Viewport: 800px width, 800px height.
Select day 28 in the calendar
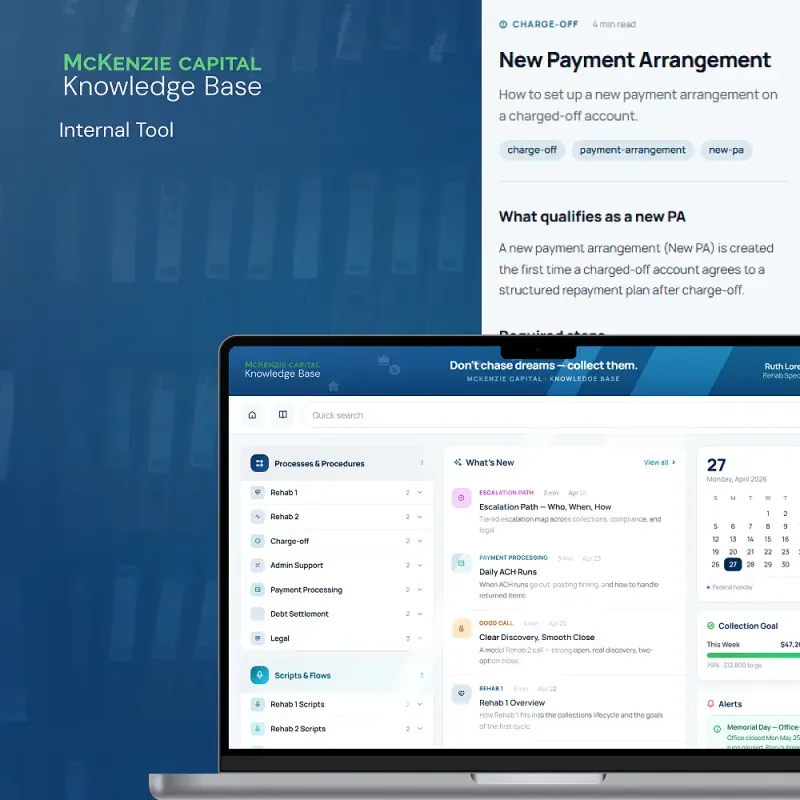pyautogui.click(x=750, y=564)
